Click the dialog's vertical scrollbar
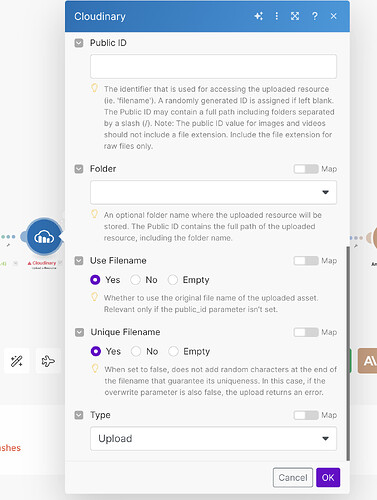 (x=348, y=353)
